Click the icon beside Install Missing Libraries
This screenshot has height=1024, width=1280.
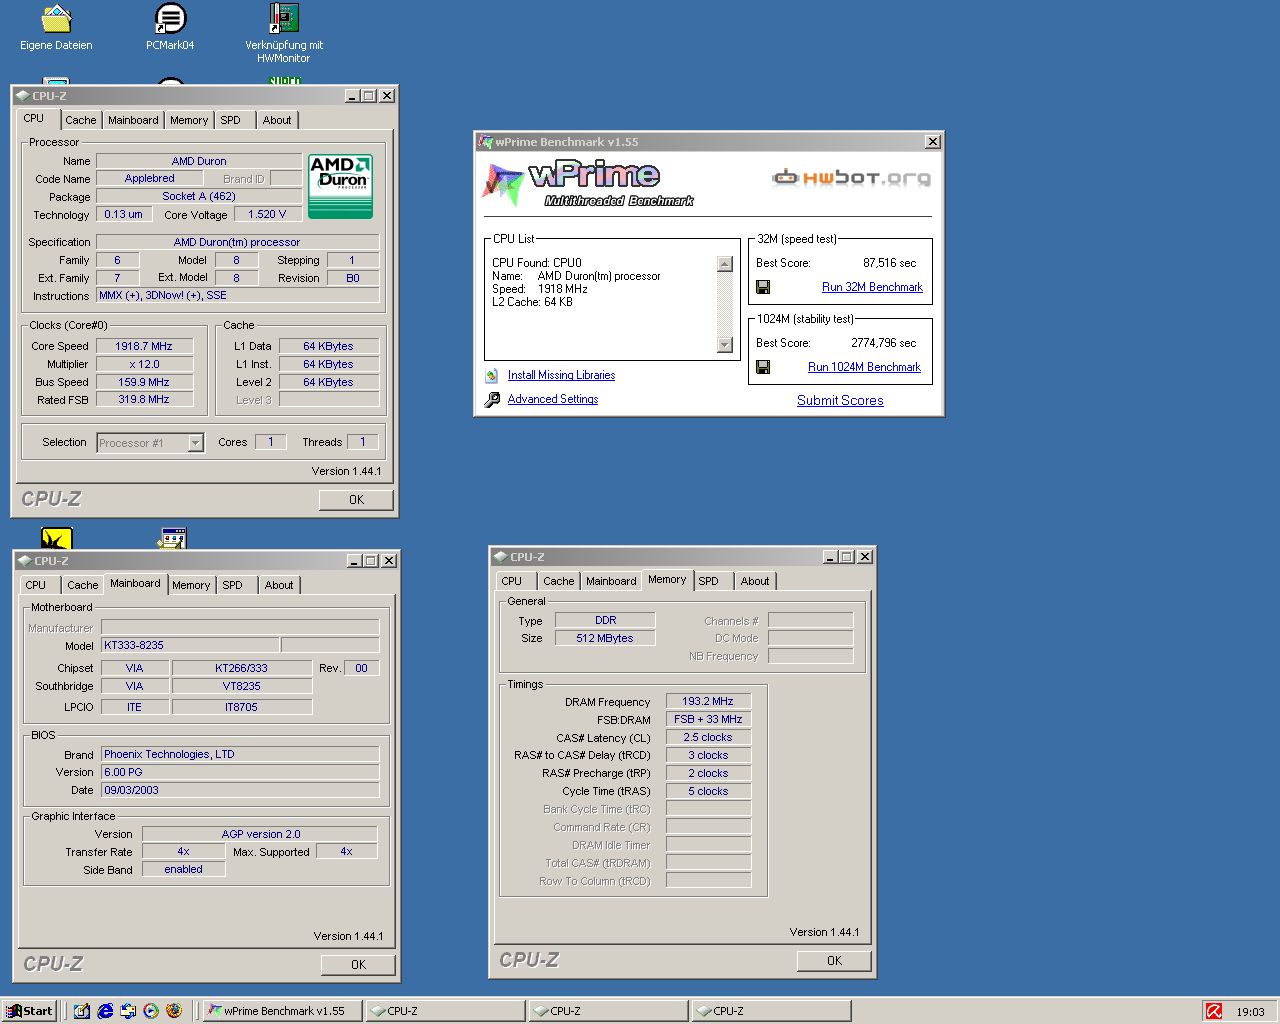click(492, 376)
